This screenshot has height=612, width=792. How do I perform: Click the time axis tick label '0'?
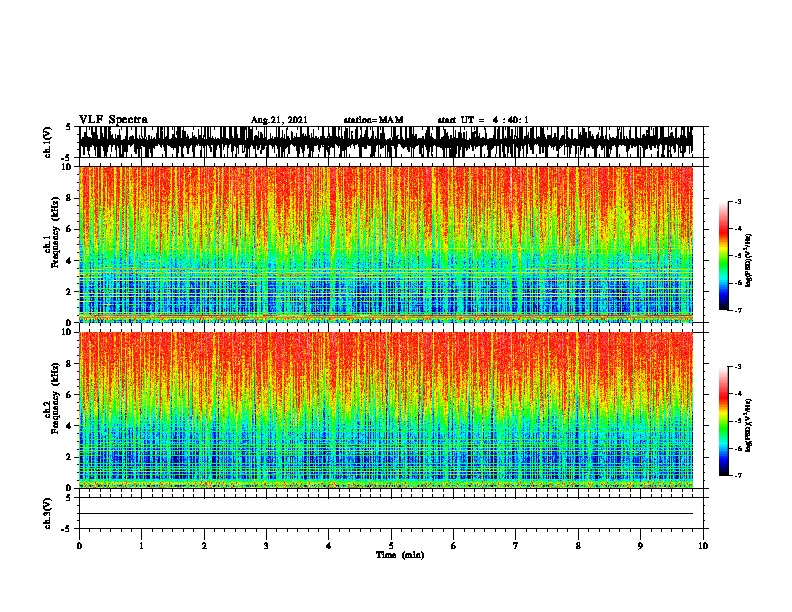click(79, 545)
